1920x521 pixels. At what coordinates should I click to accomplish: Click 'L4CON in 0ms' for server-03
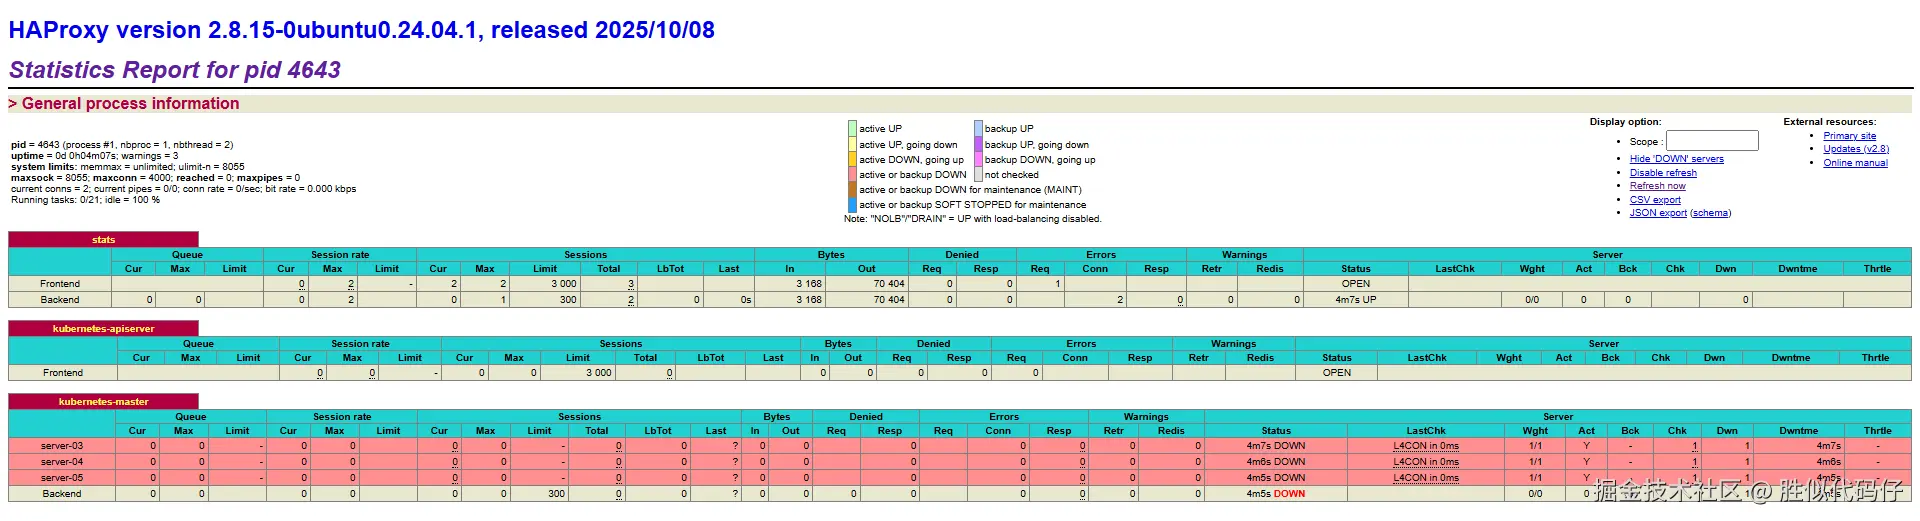tap(1426, 446)
